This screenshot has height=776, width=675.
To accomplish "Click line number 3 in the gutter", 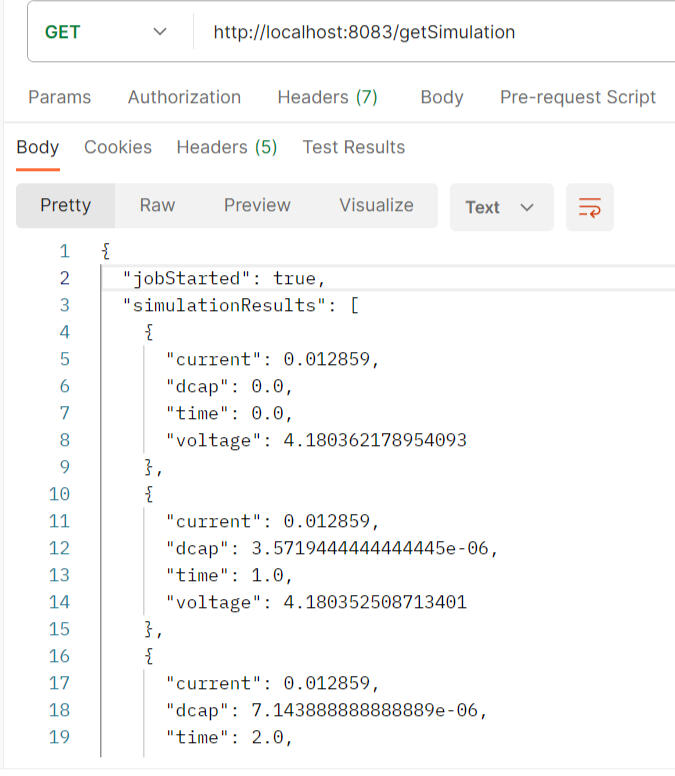I will pyautogui.click(x=65, y=305).
